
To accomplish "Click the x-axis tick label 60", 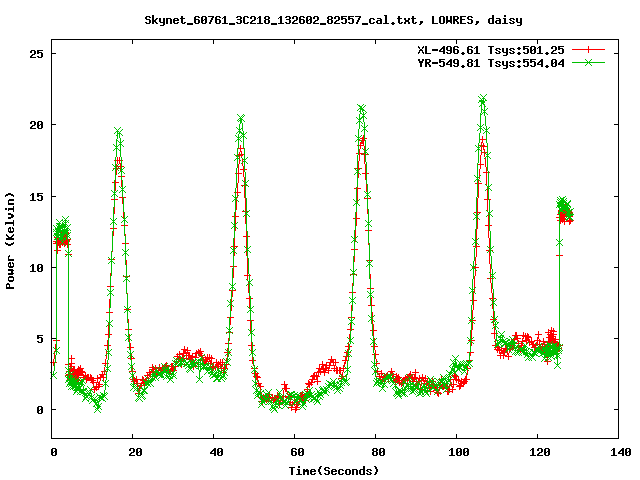I will point(297,452).
